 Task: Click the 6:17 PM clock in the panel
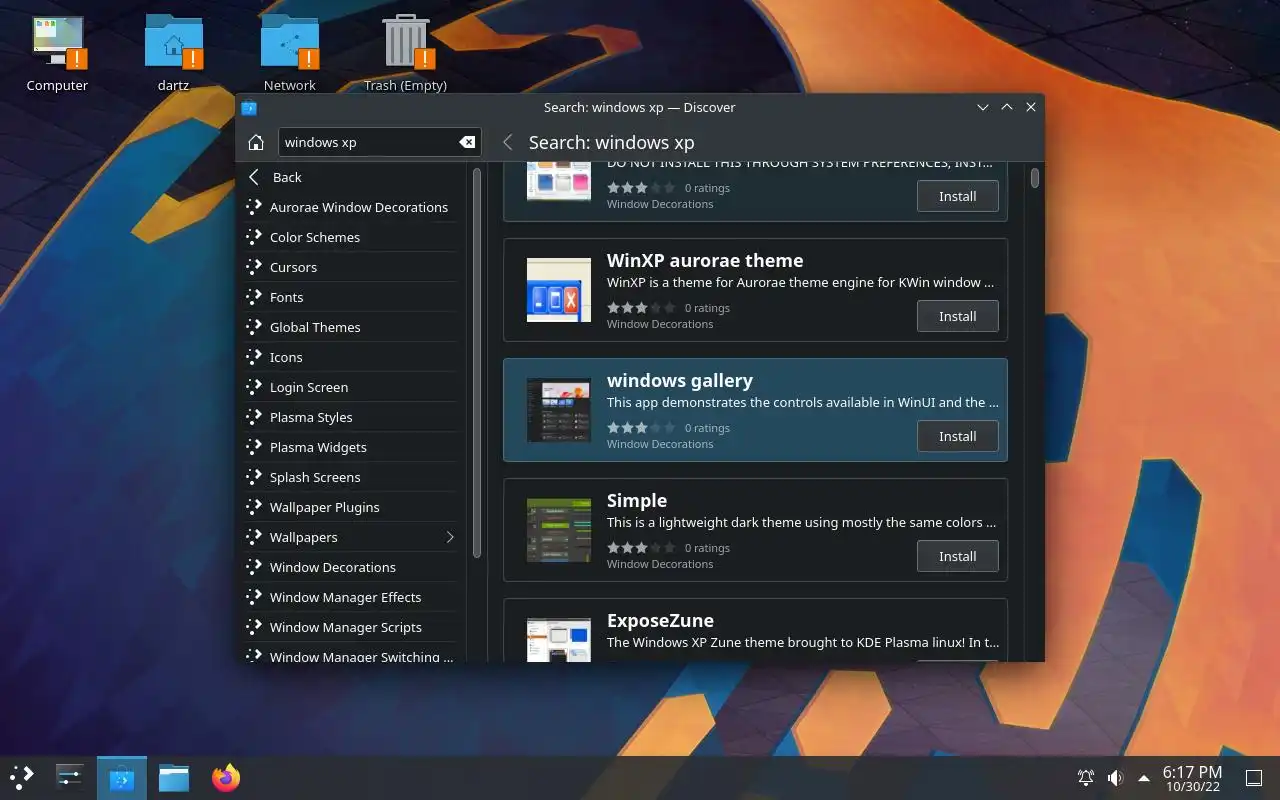point(1192,778)
